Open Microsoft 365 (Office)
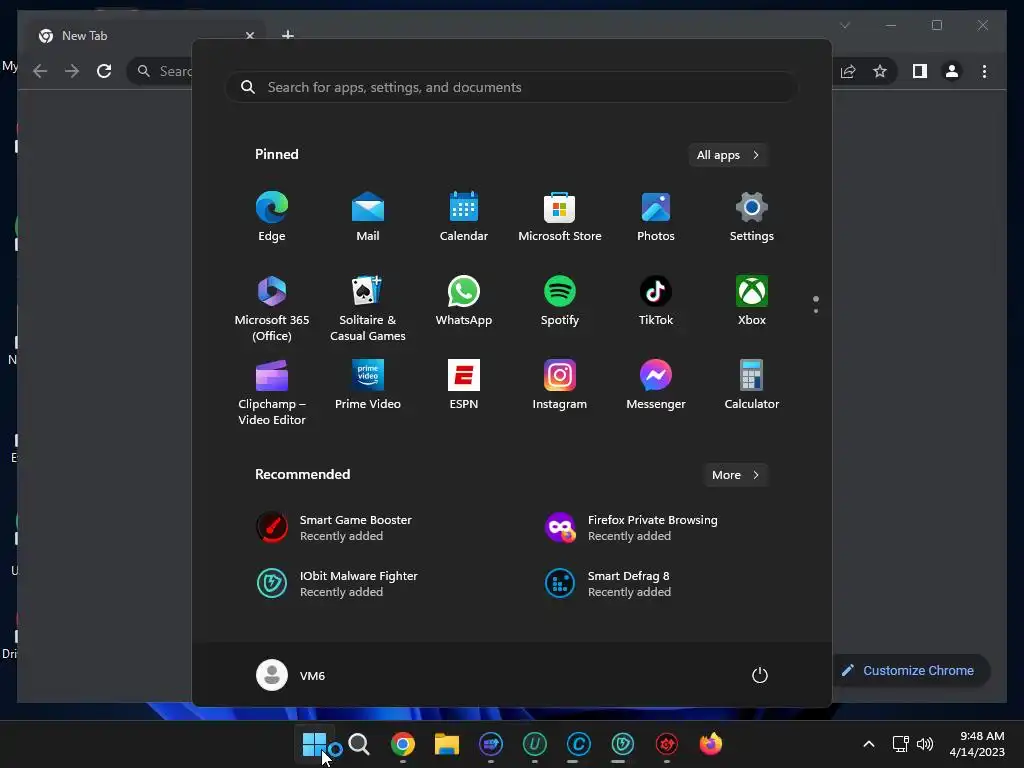1024x768 pixels. pyautogui.click(x=272, y=308)
